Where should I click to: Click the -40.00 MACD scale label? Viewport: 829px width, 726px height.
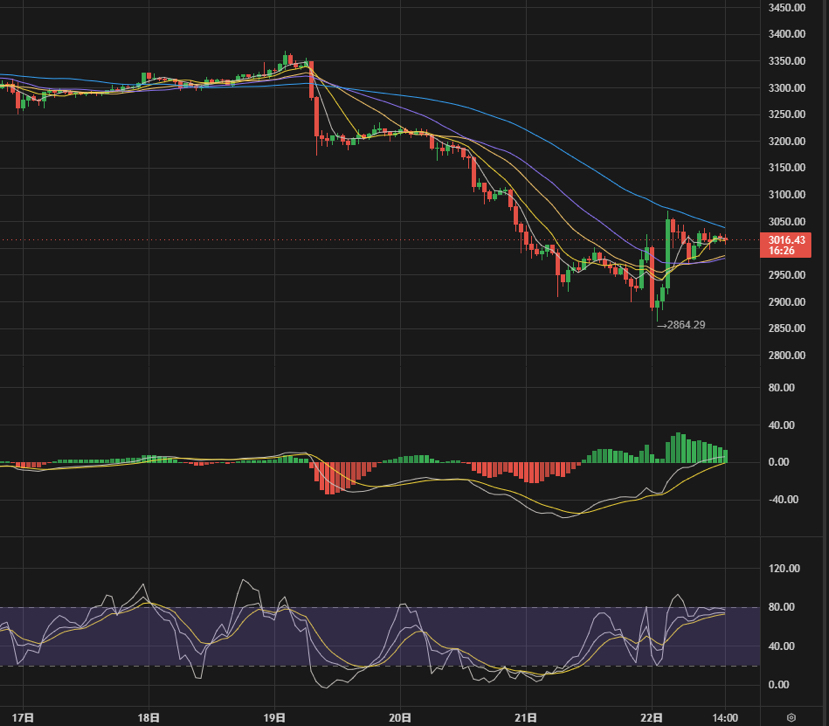[x=787, y=500]
